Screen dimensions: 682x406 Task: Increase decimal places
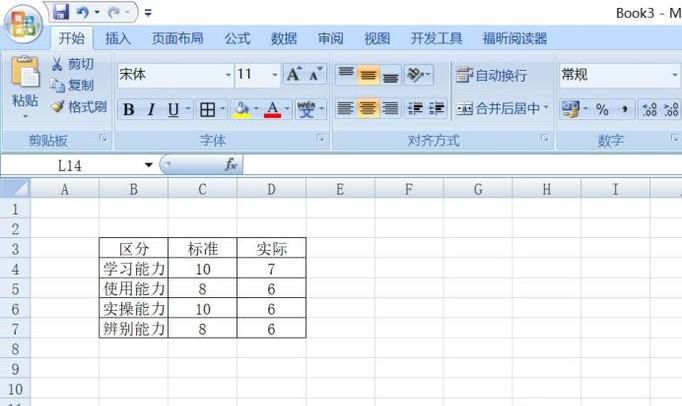(649, 109)
